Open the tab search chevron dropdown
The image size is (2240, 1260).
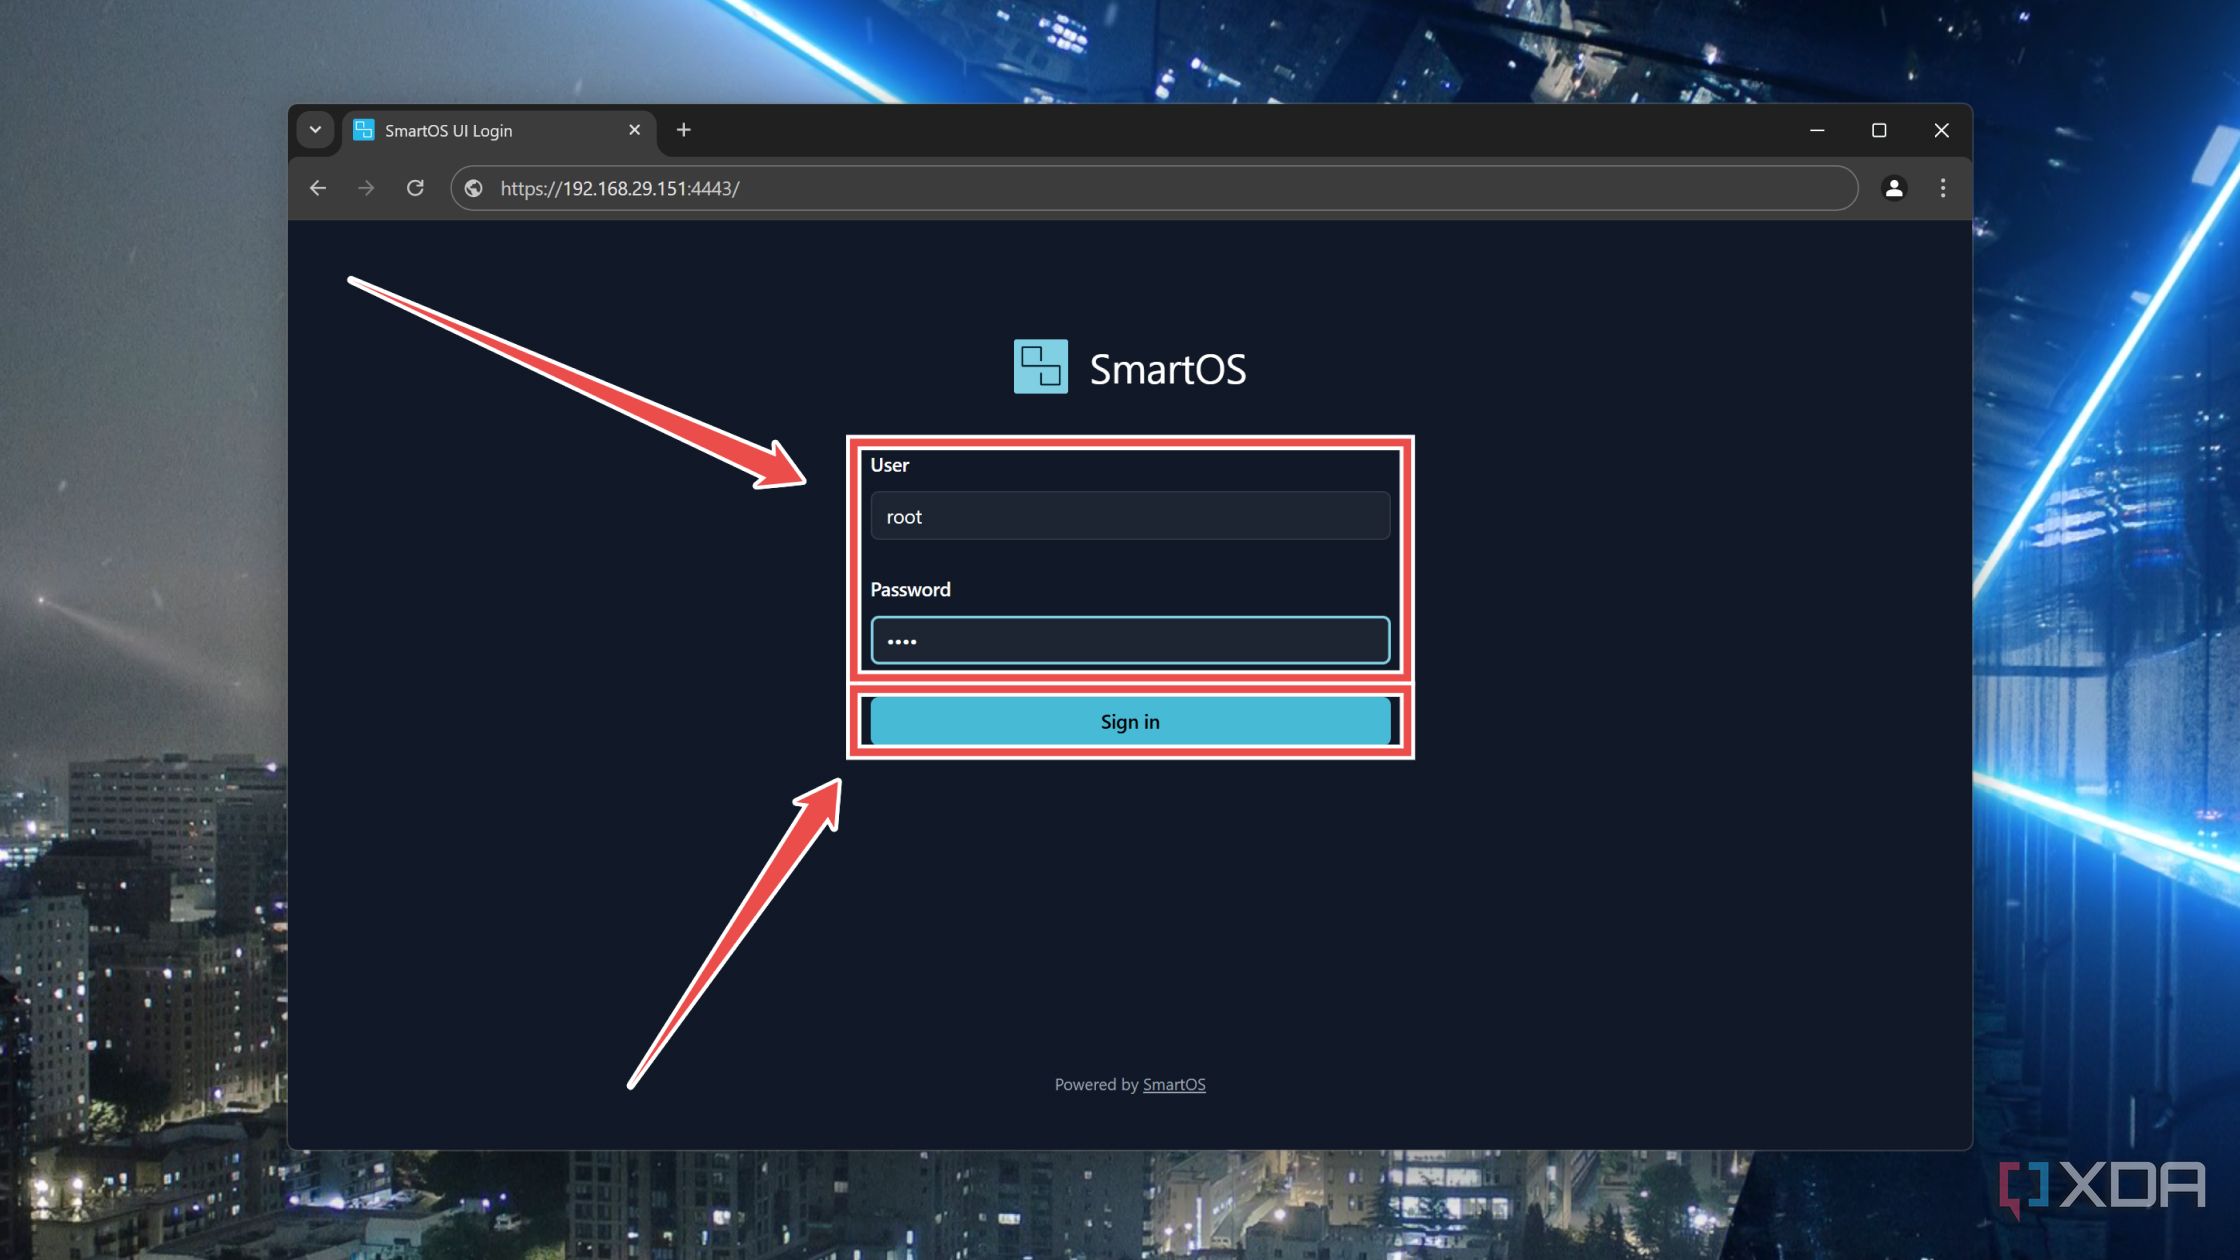(x=315, y=130)
